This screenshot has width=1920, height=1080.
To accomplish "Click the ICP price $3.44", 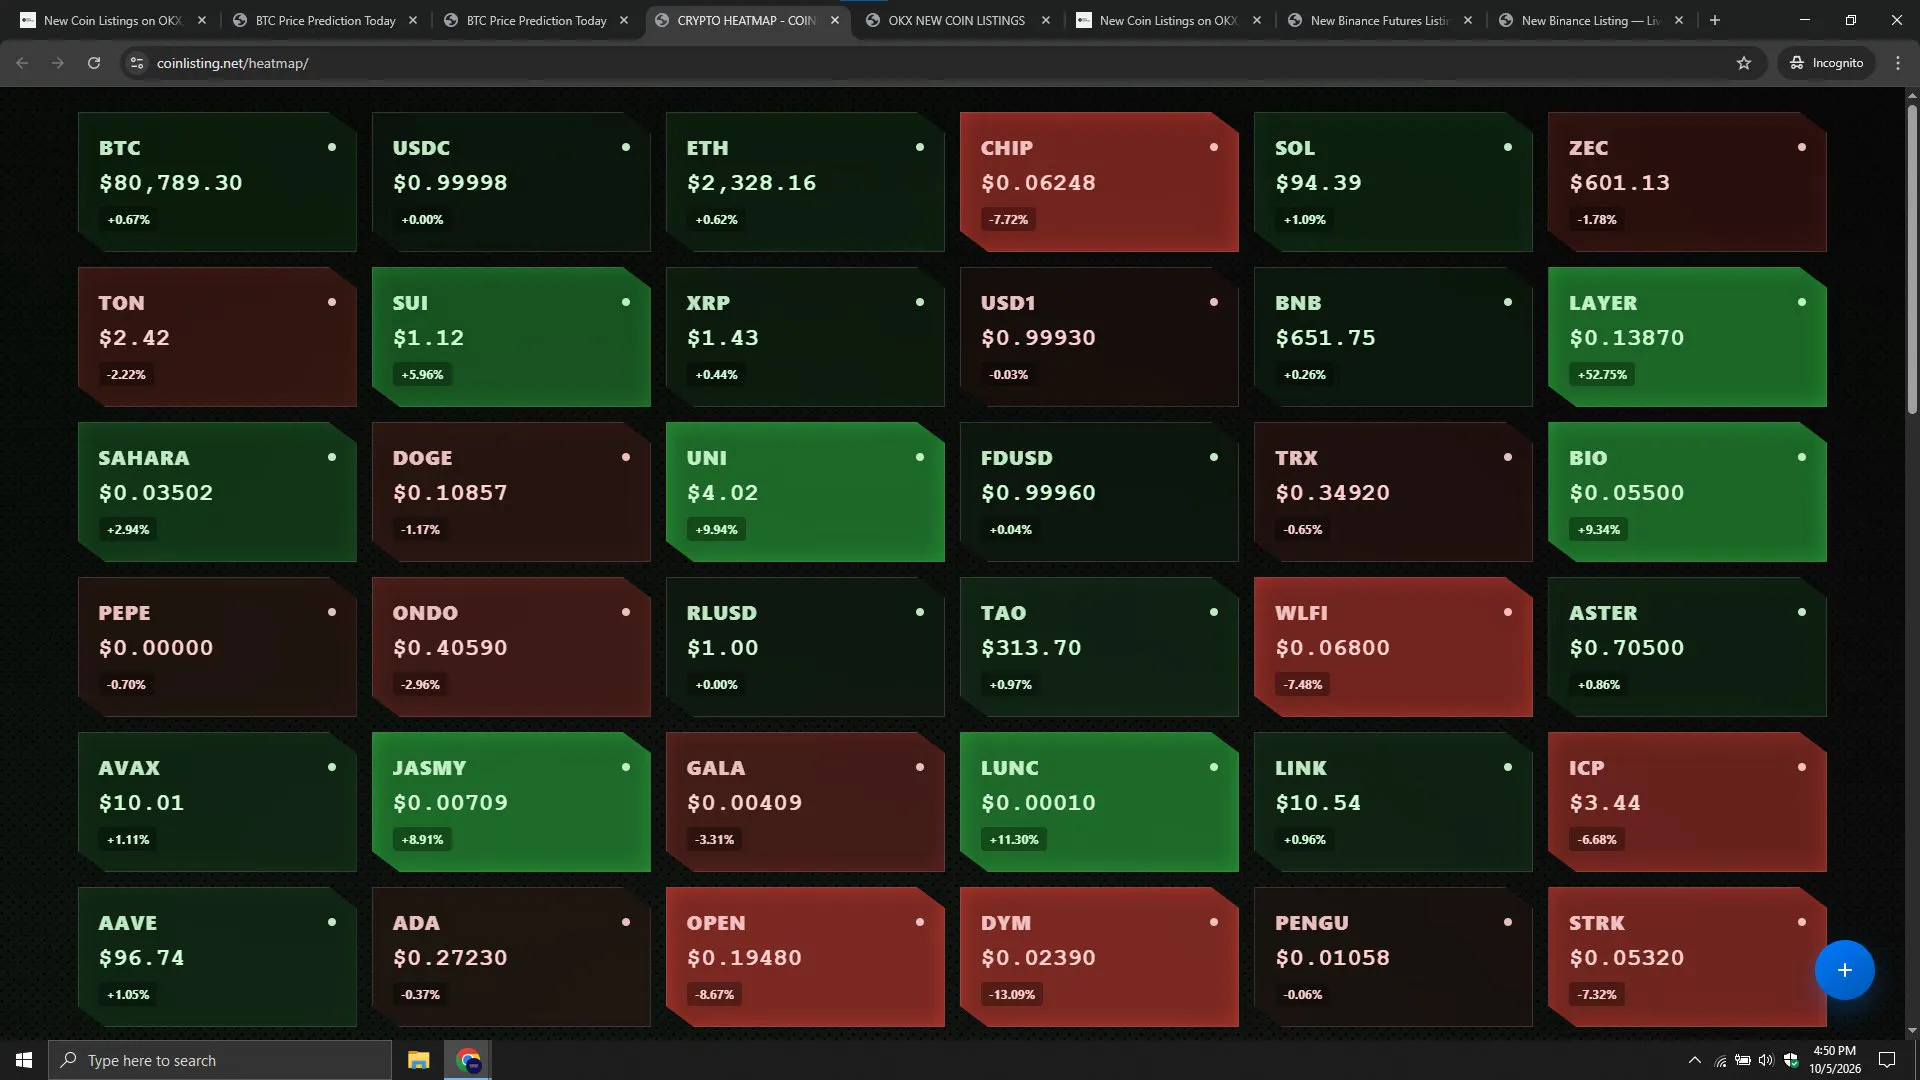I will pyautogui.click(x=1605, y=803).
